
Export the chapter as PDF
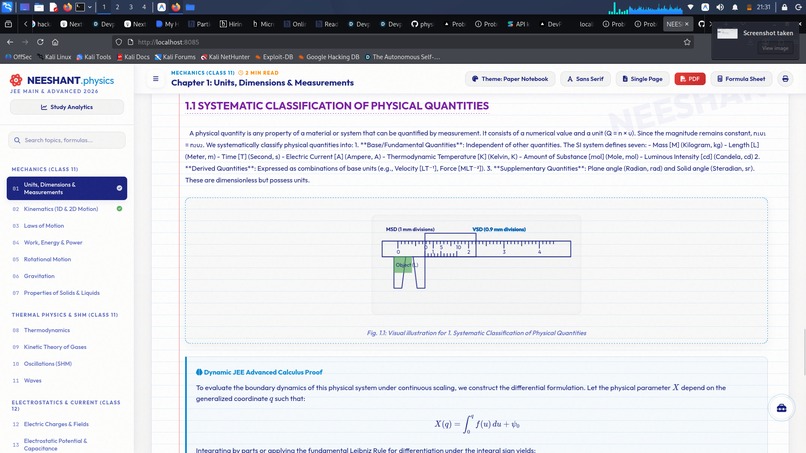pos(690,79)
